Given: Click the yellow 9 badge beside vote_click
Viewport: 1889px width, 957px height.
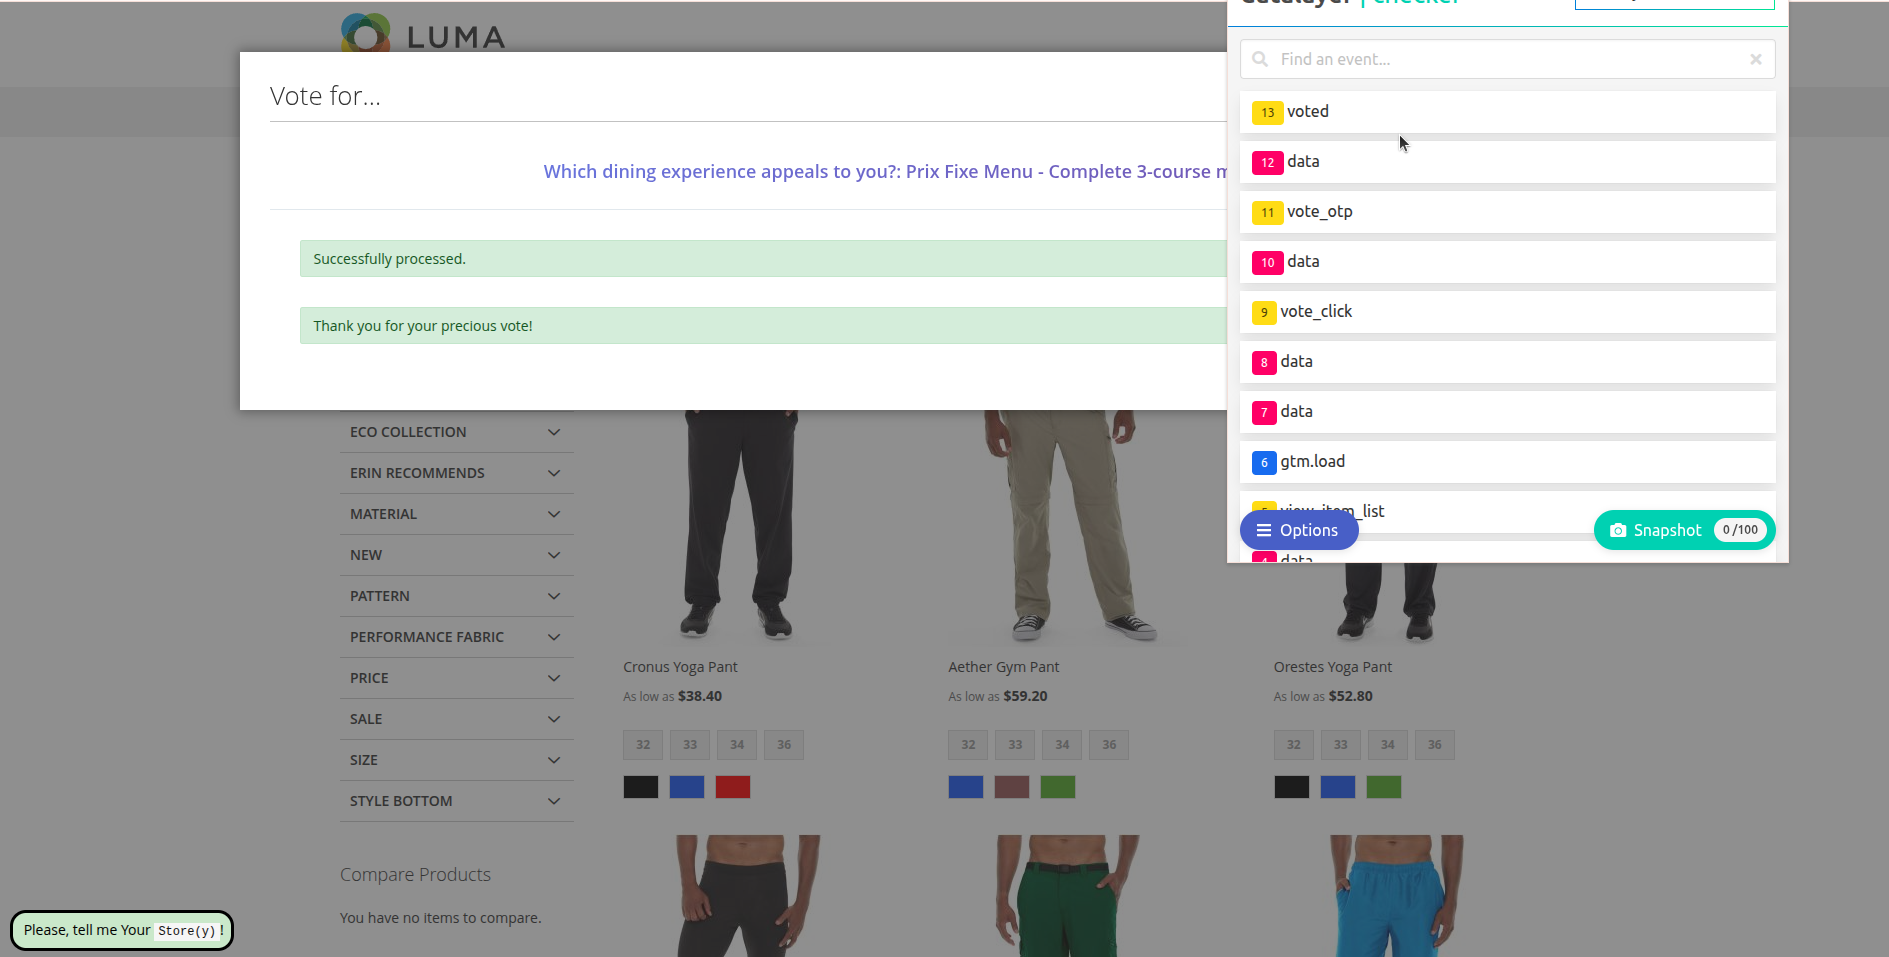Looking at the screenshot, I should [x=1264, y=312].
